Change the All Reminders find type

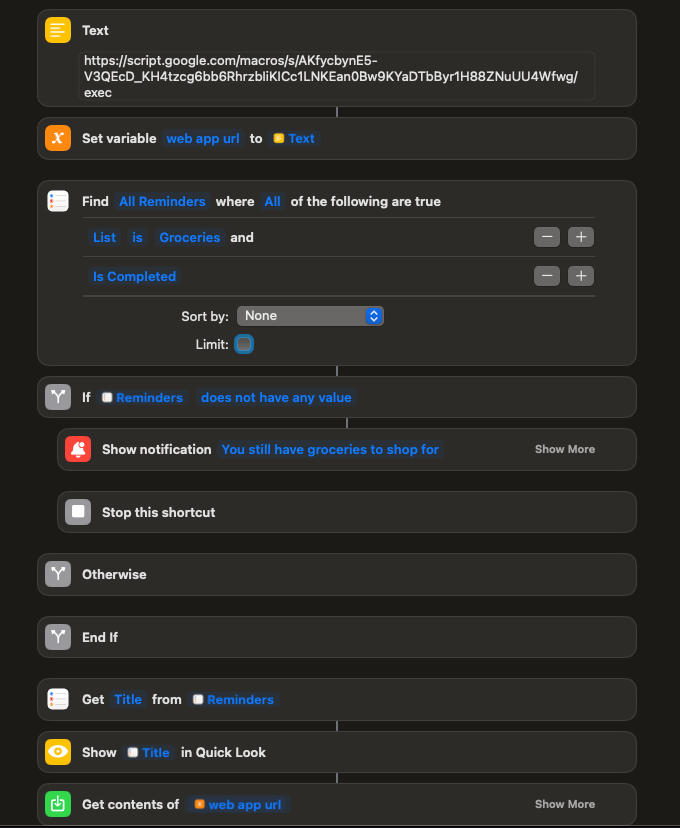point(162,202)
